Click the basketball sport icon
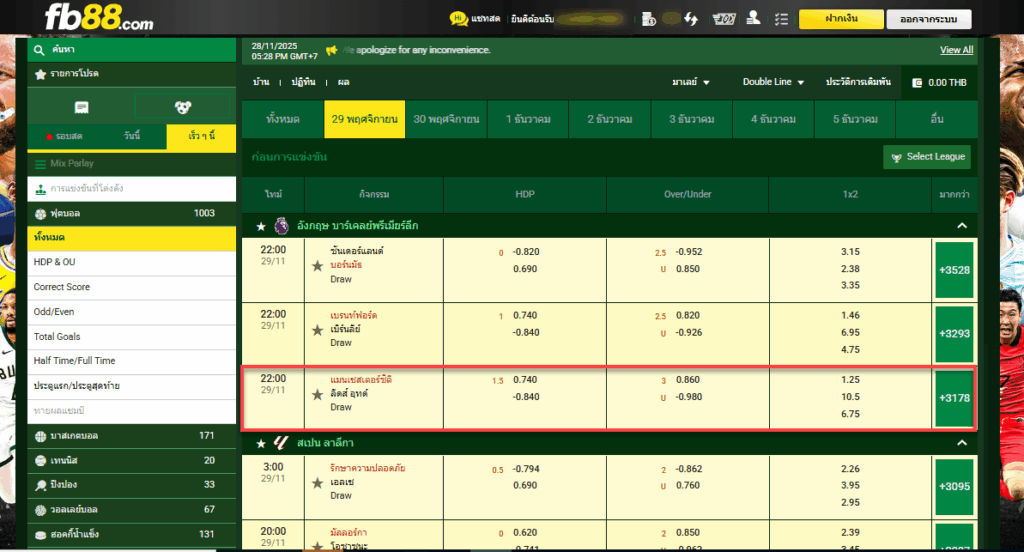 40,436
